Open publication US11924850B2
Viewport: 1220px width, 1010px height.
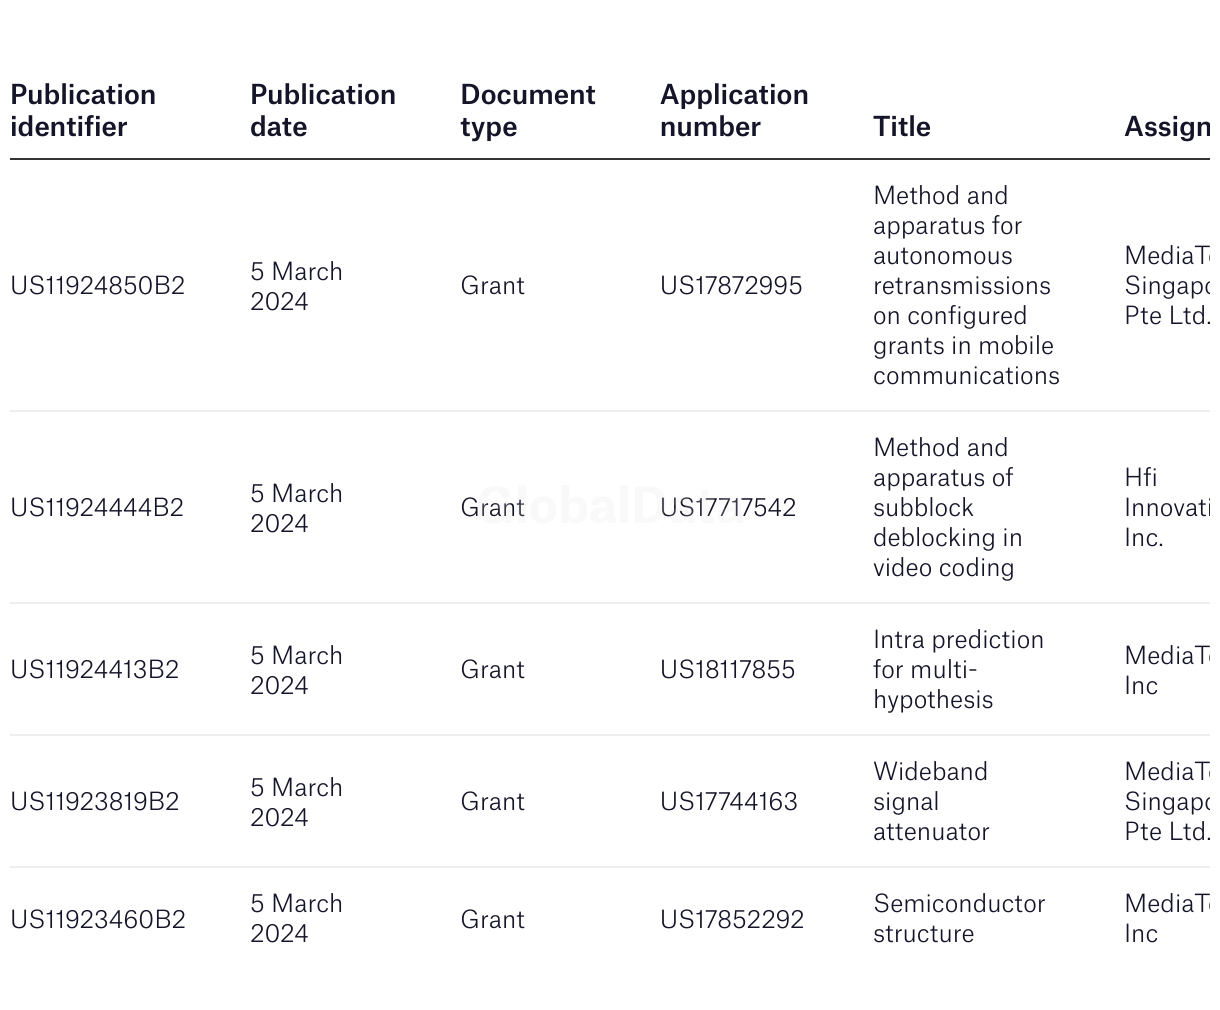click(x=98, y=286)
